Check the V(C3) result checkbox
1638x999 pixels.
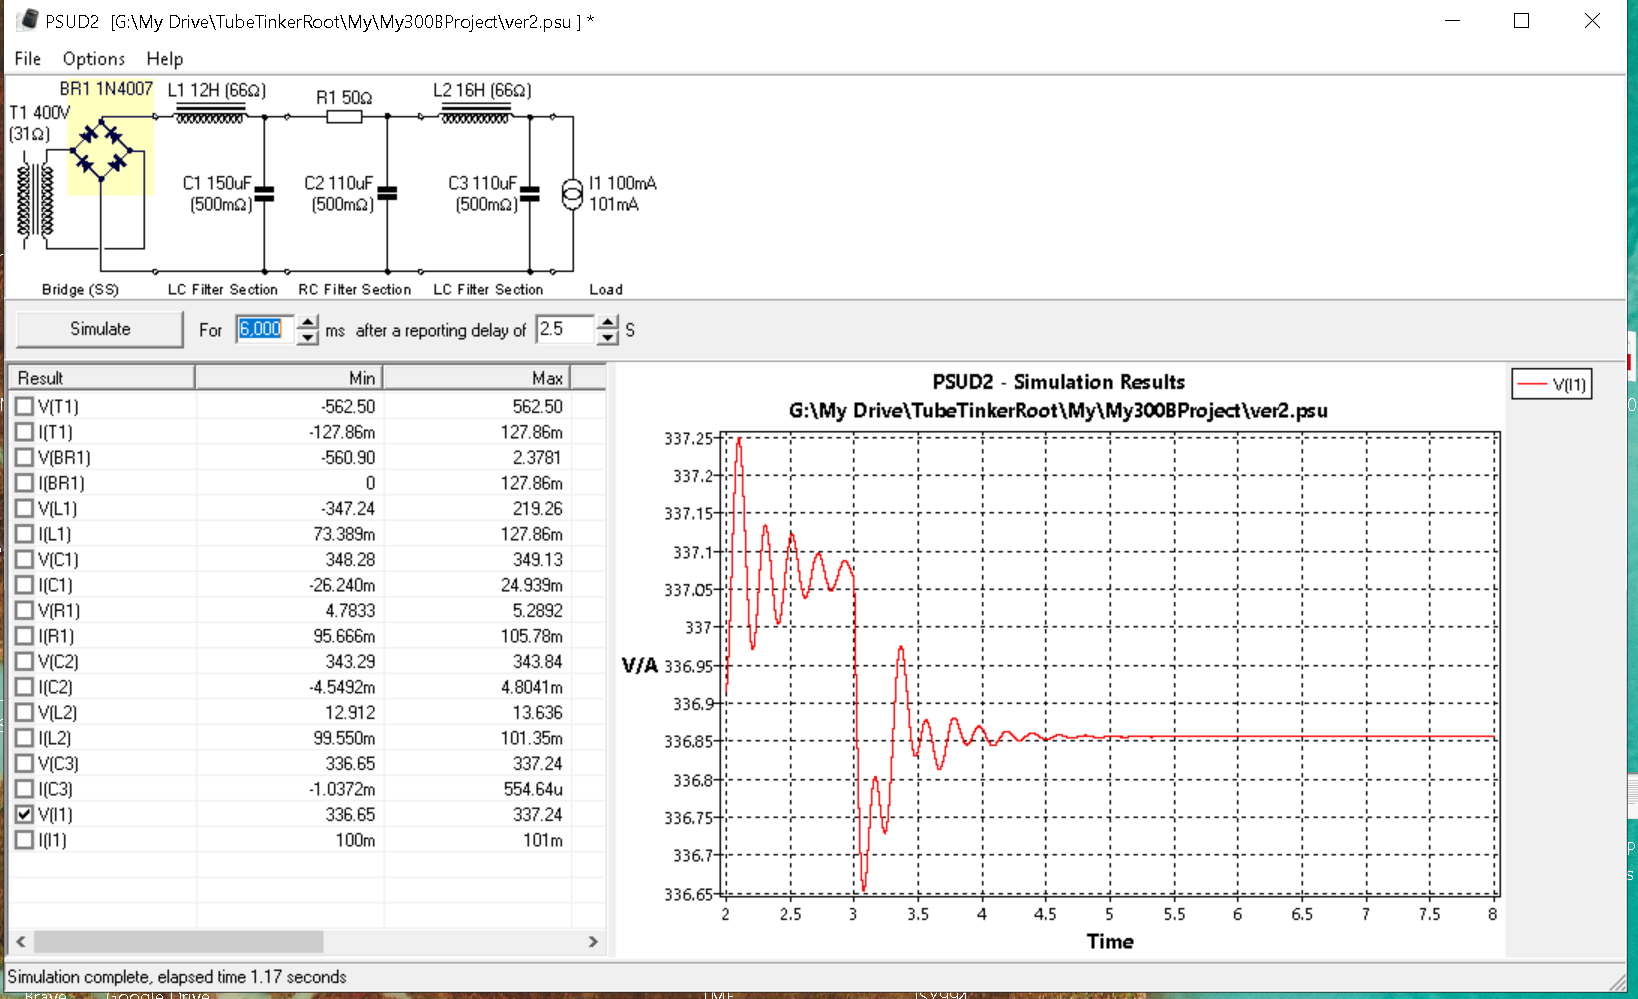click(25, 763)
